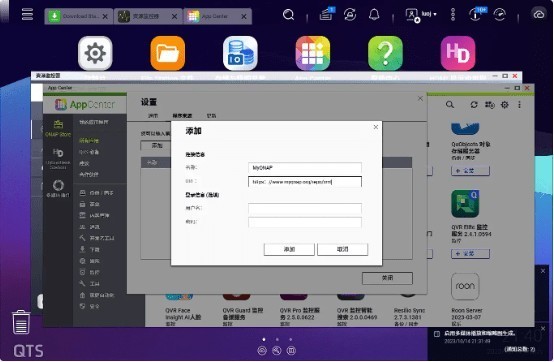Open the App Center settings gear icon

click(505, 105)
